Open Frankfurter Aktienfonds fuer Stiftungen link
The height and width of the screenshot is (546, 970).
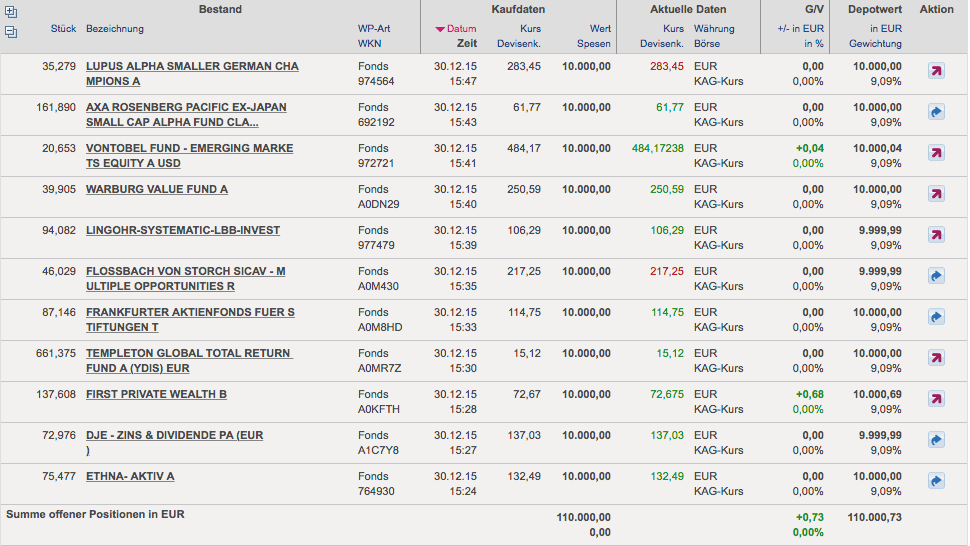coord(190,312)
